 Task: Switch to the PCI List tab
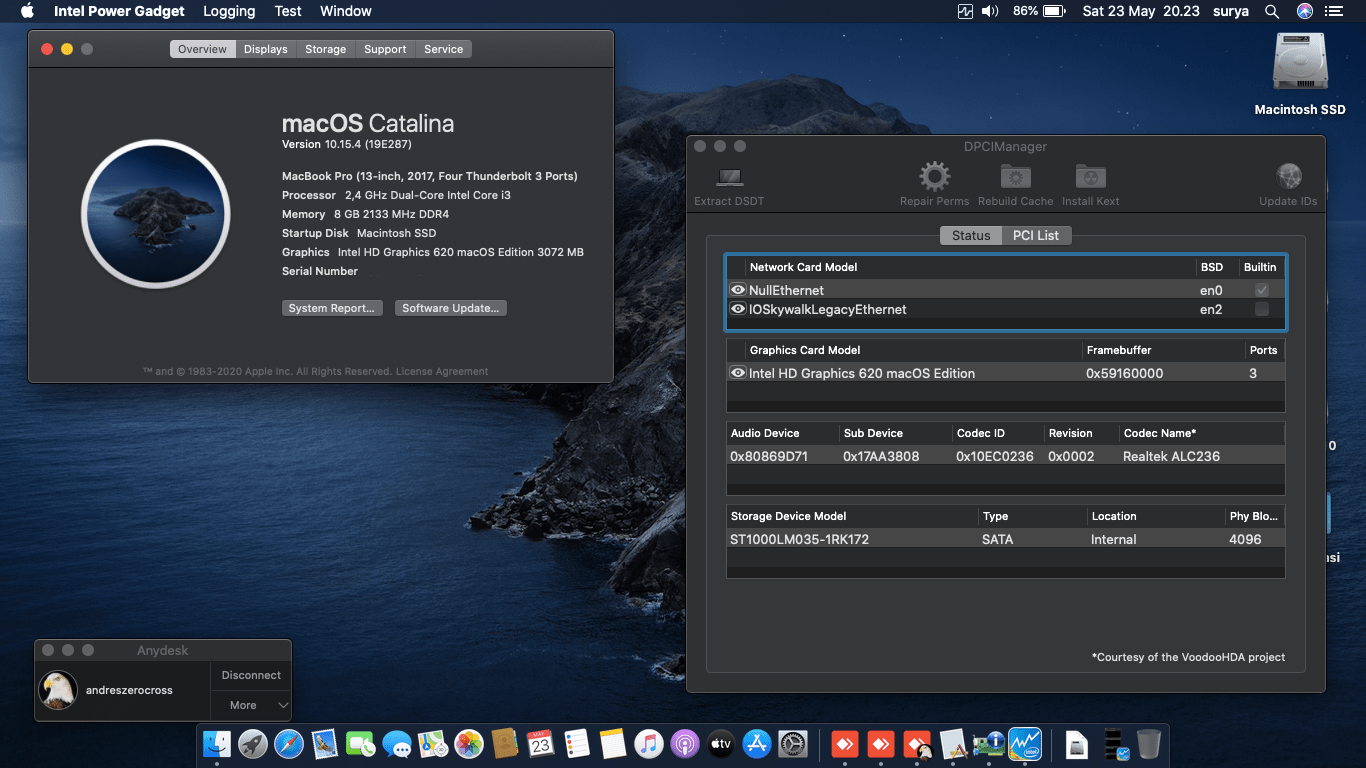click(x=1036, y=235)
